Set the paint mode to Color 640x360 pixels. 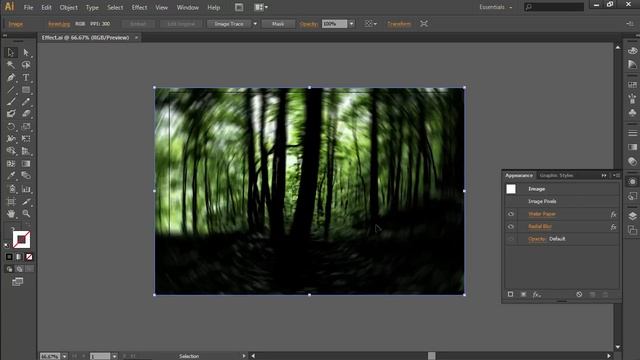(x=9, y=257)
